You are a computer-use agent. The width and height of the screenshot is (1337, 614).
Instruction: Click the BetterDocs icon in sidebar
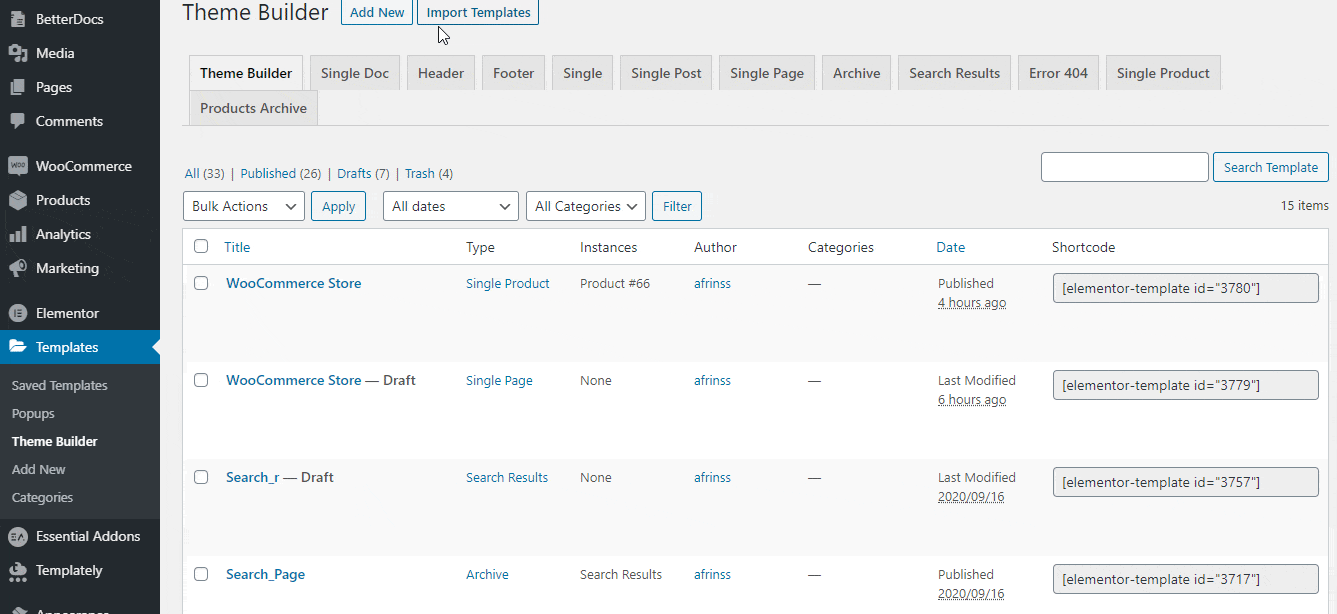pos(18,19)
